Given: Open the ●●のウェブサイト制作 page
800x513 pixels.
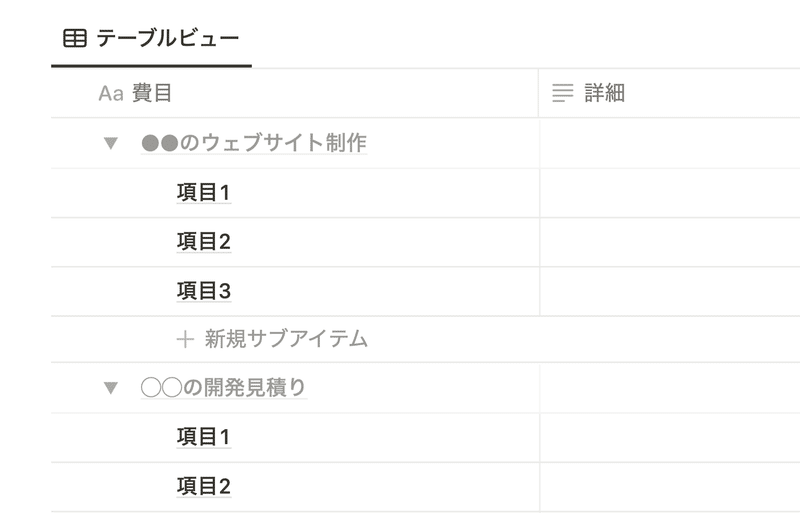Looking at the screenshot, I should click(x=254, y=143).
